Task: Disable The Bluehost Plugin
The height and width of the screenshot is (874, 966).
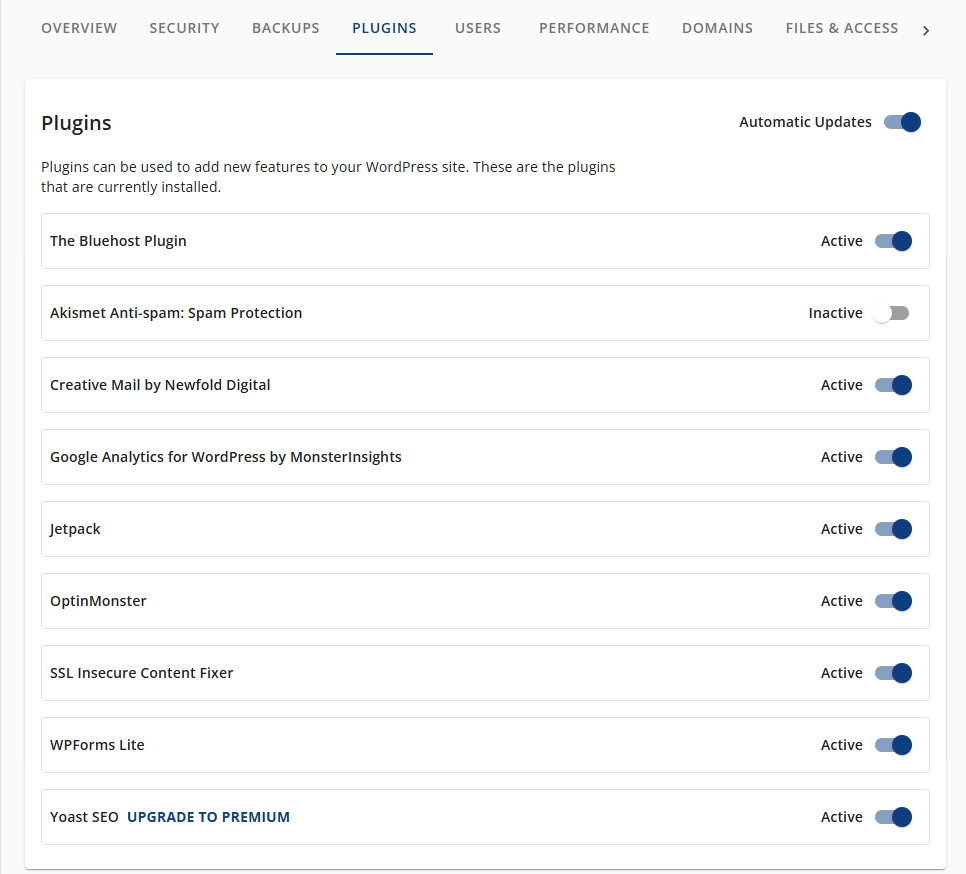Action: 893,241
